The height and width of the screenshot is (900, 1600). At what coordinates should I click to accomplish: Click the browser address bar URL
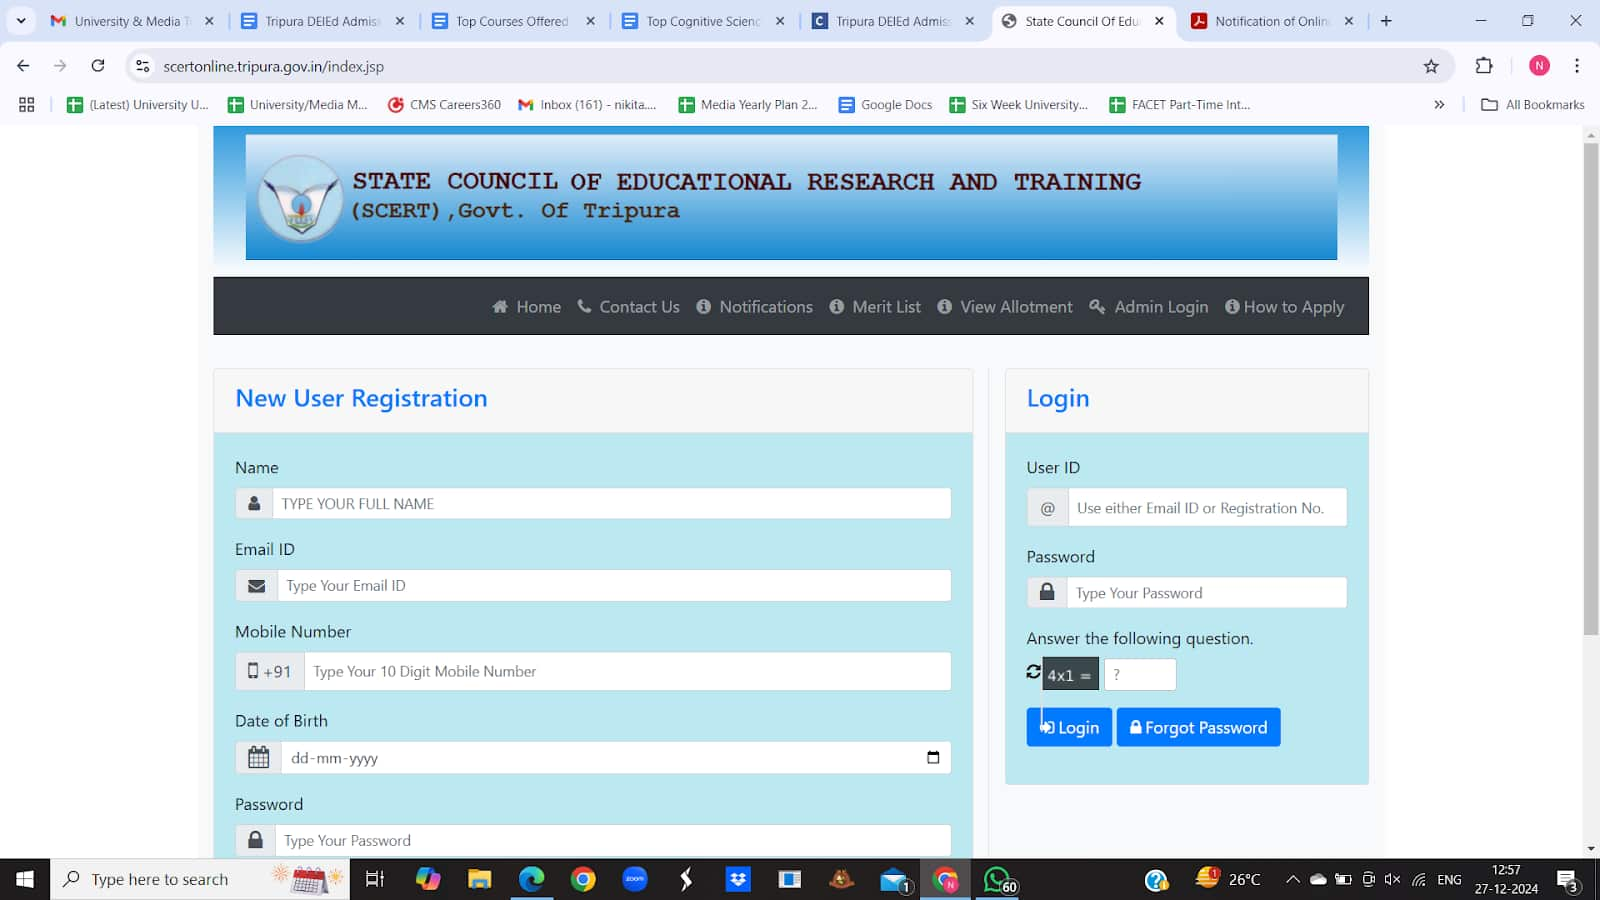[273, 66]
